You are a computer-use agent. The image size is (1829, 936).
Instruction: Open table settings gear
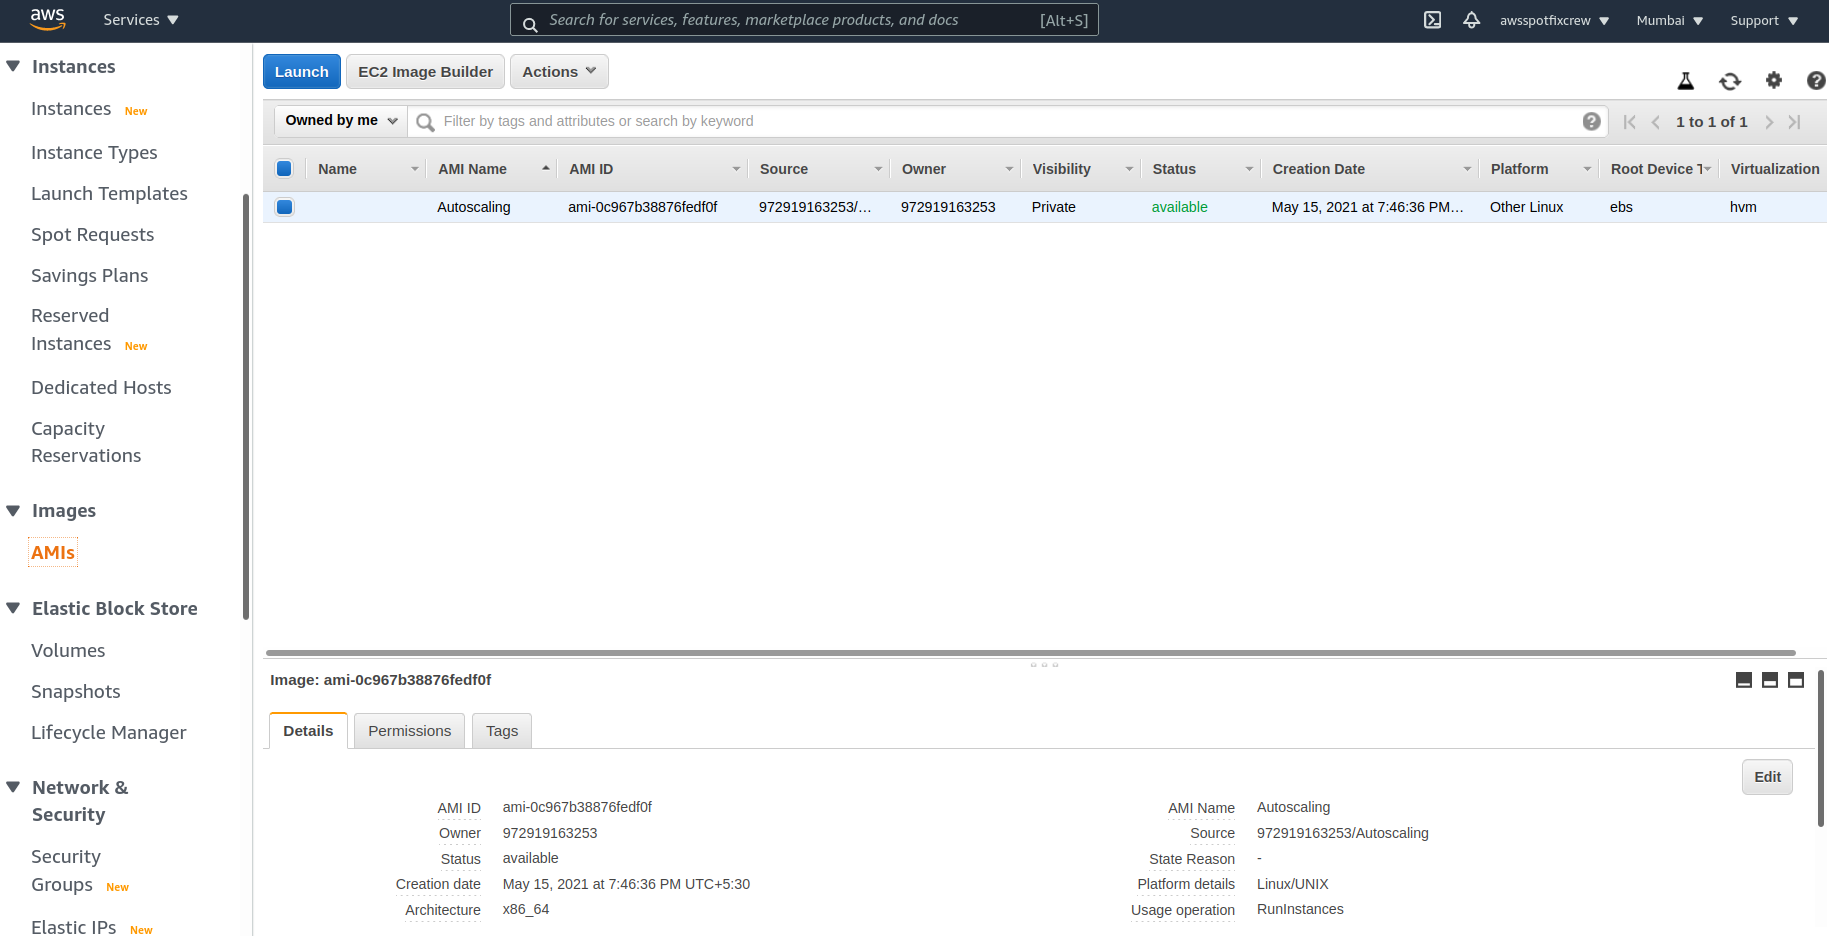(x=1774, y=80)
